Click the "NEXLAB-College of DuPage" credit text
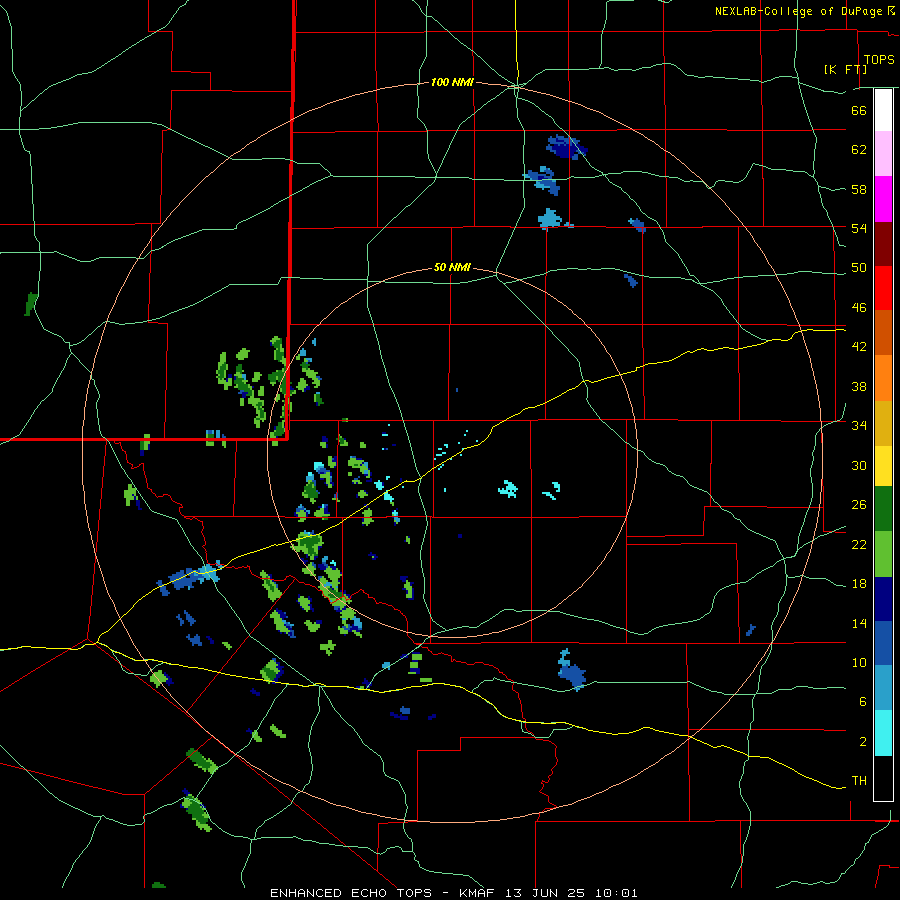The width and height of the screenshot is (900, 900). [798, 11]
